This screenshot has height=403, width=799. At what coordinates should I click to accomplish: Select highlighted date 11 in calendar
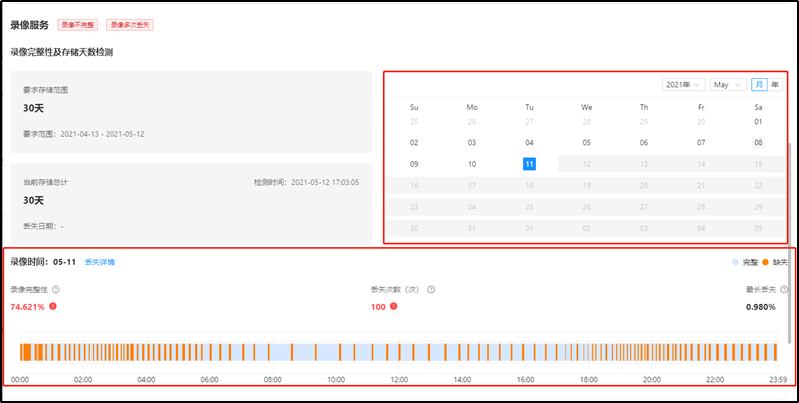coord(529,164)
